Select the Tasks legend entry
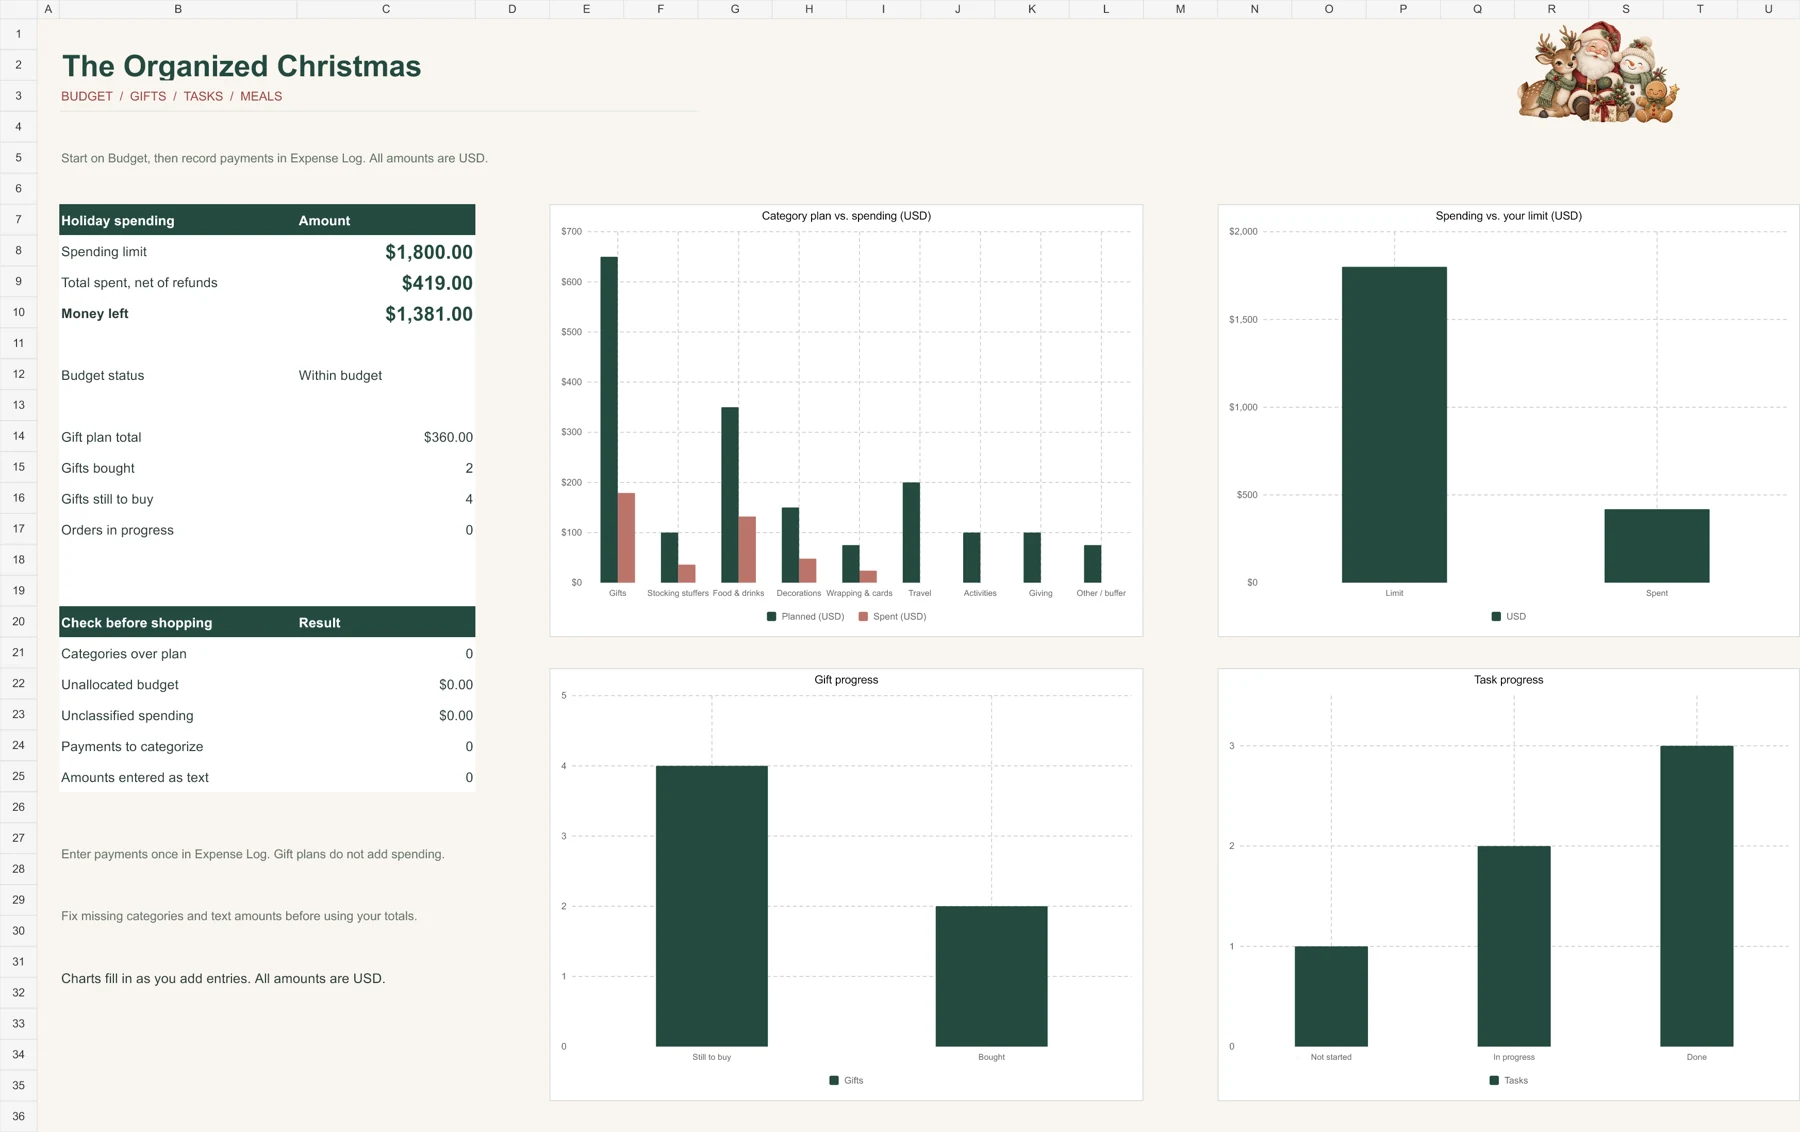The image size is (1800, 1132). [1508, 1081]
